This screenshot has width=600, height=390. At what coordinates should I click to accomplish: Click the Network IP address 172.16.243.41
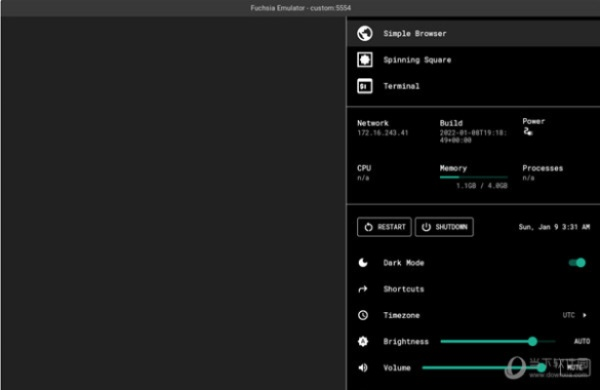(383, 133)
